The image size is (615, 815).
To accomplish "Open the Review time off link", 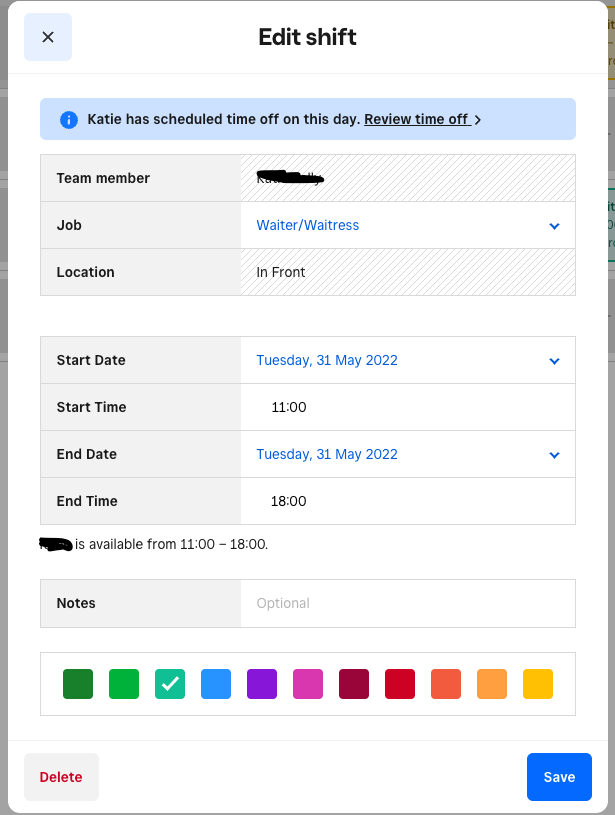I will 417,119.
